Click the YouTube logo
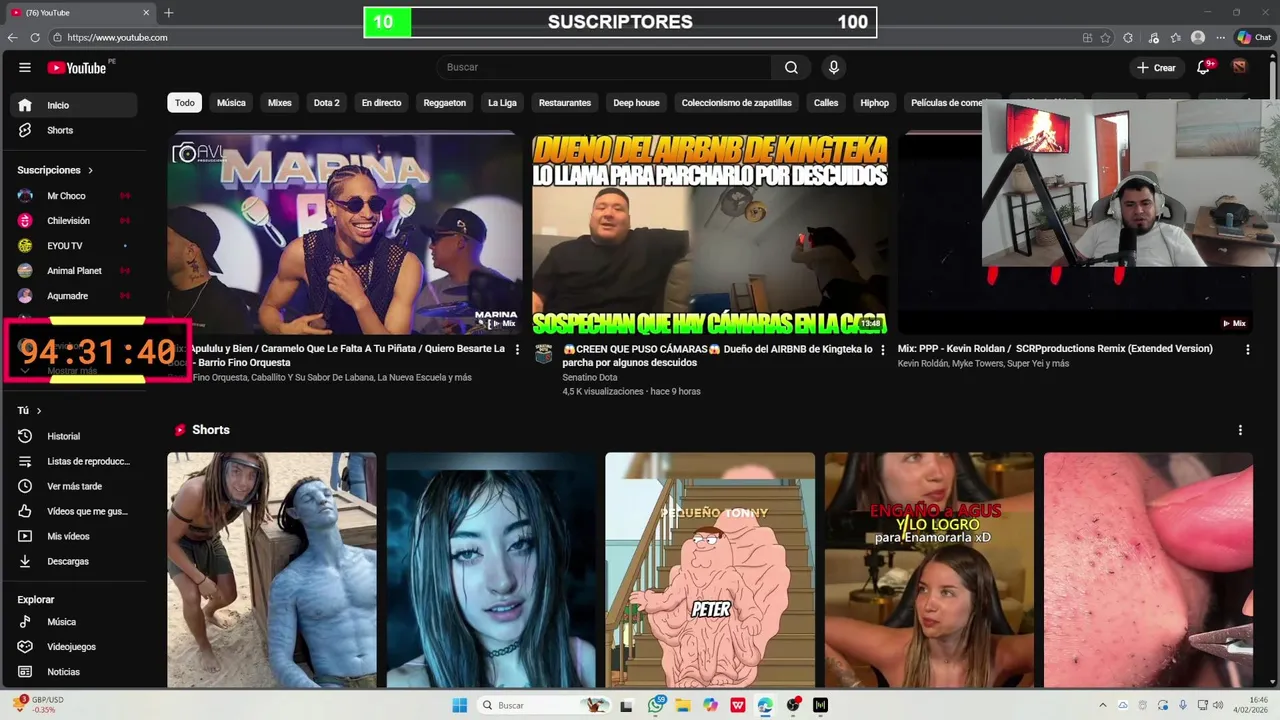The image size is (1280, 720). click(x=77, y=67)
